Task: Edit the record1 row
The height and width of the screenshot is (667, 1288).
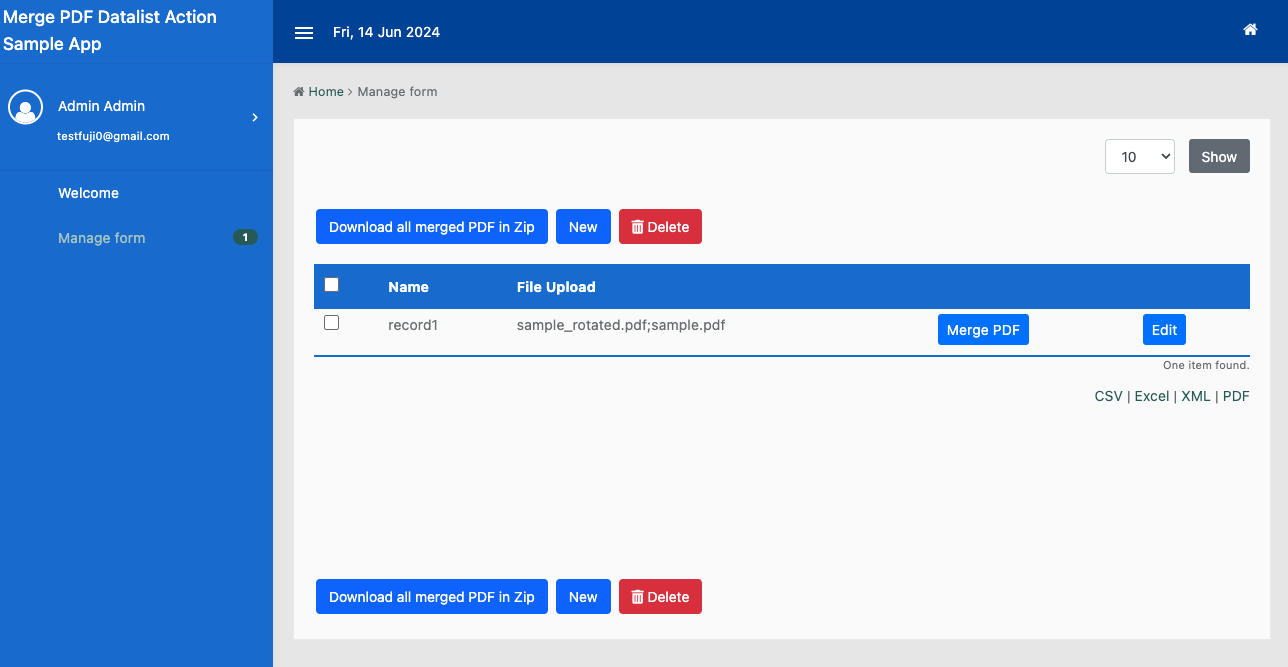Action: 1164,330
